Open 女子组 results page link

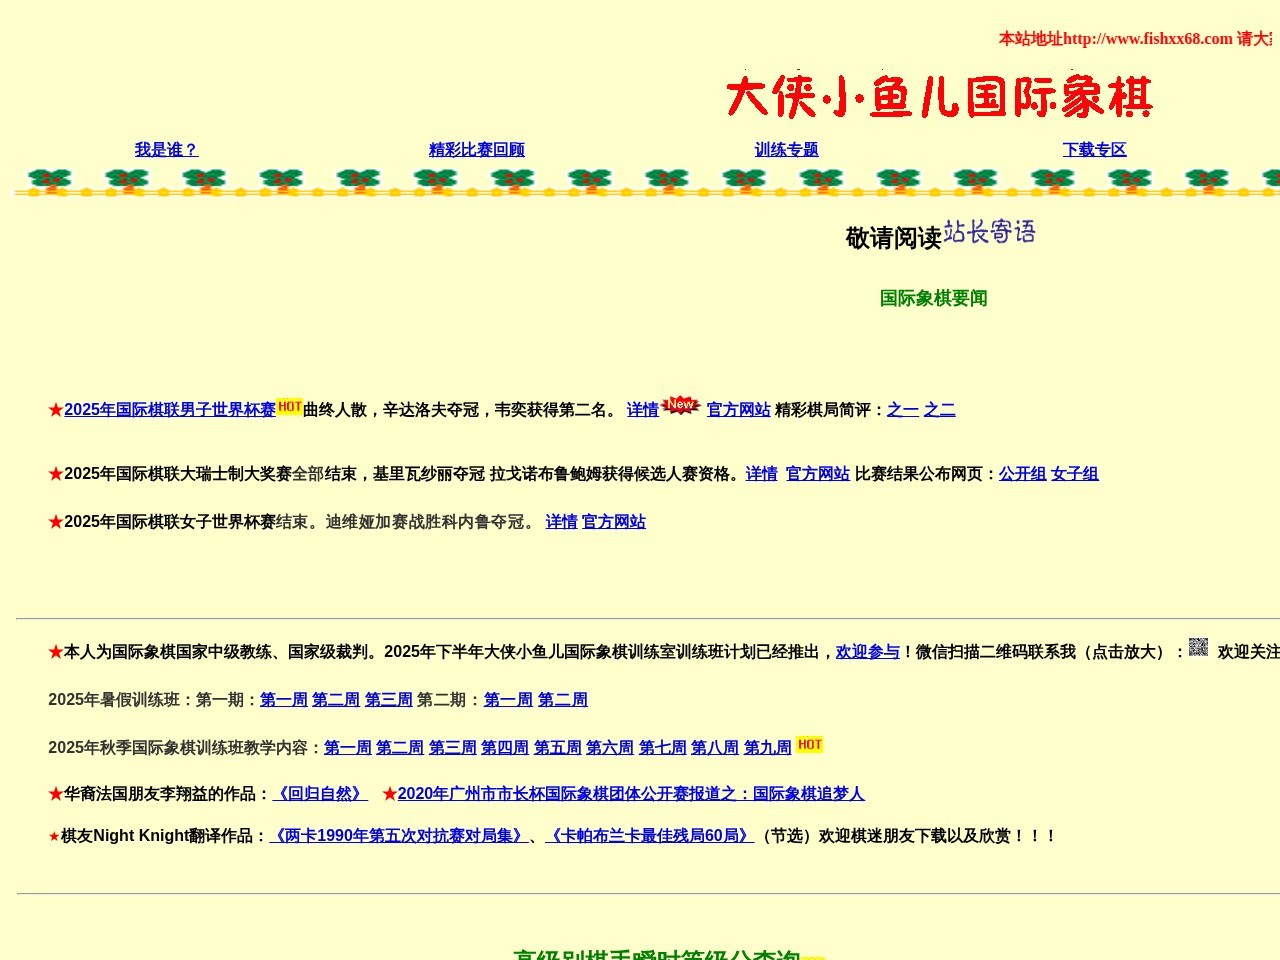(1074, 474)
